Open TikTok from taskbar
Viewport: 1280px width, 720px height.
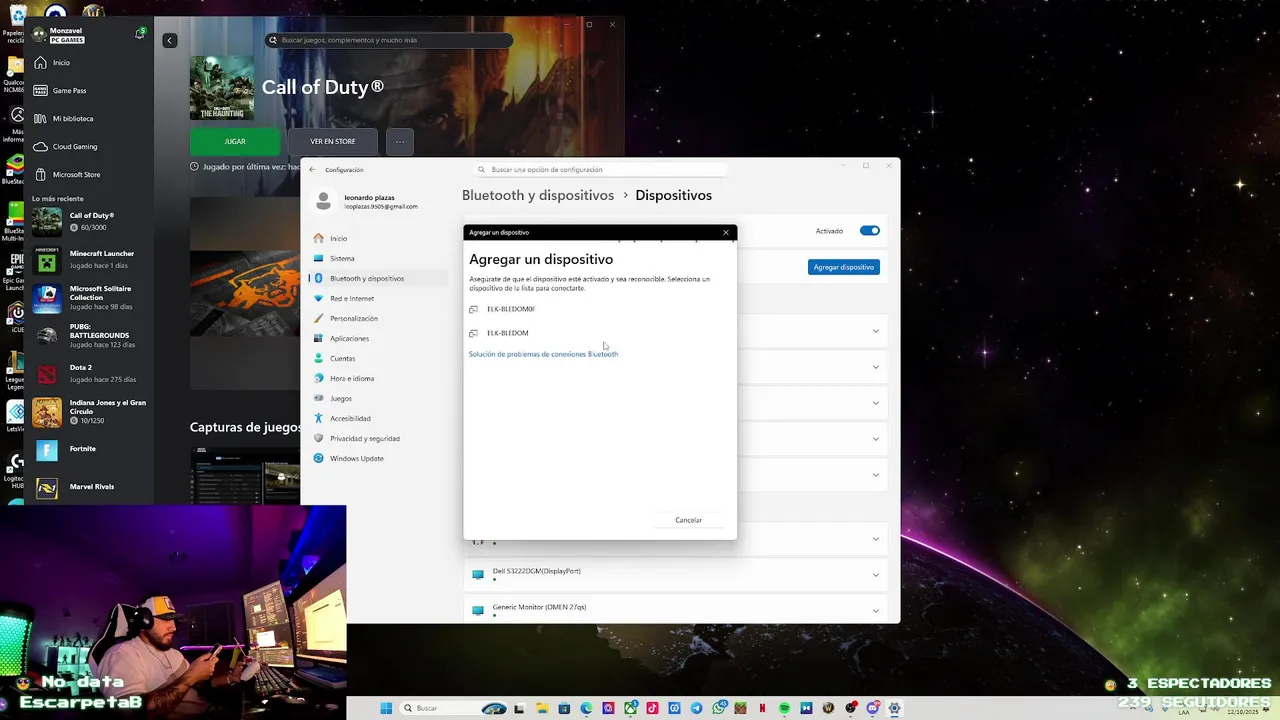coord(652,708)
